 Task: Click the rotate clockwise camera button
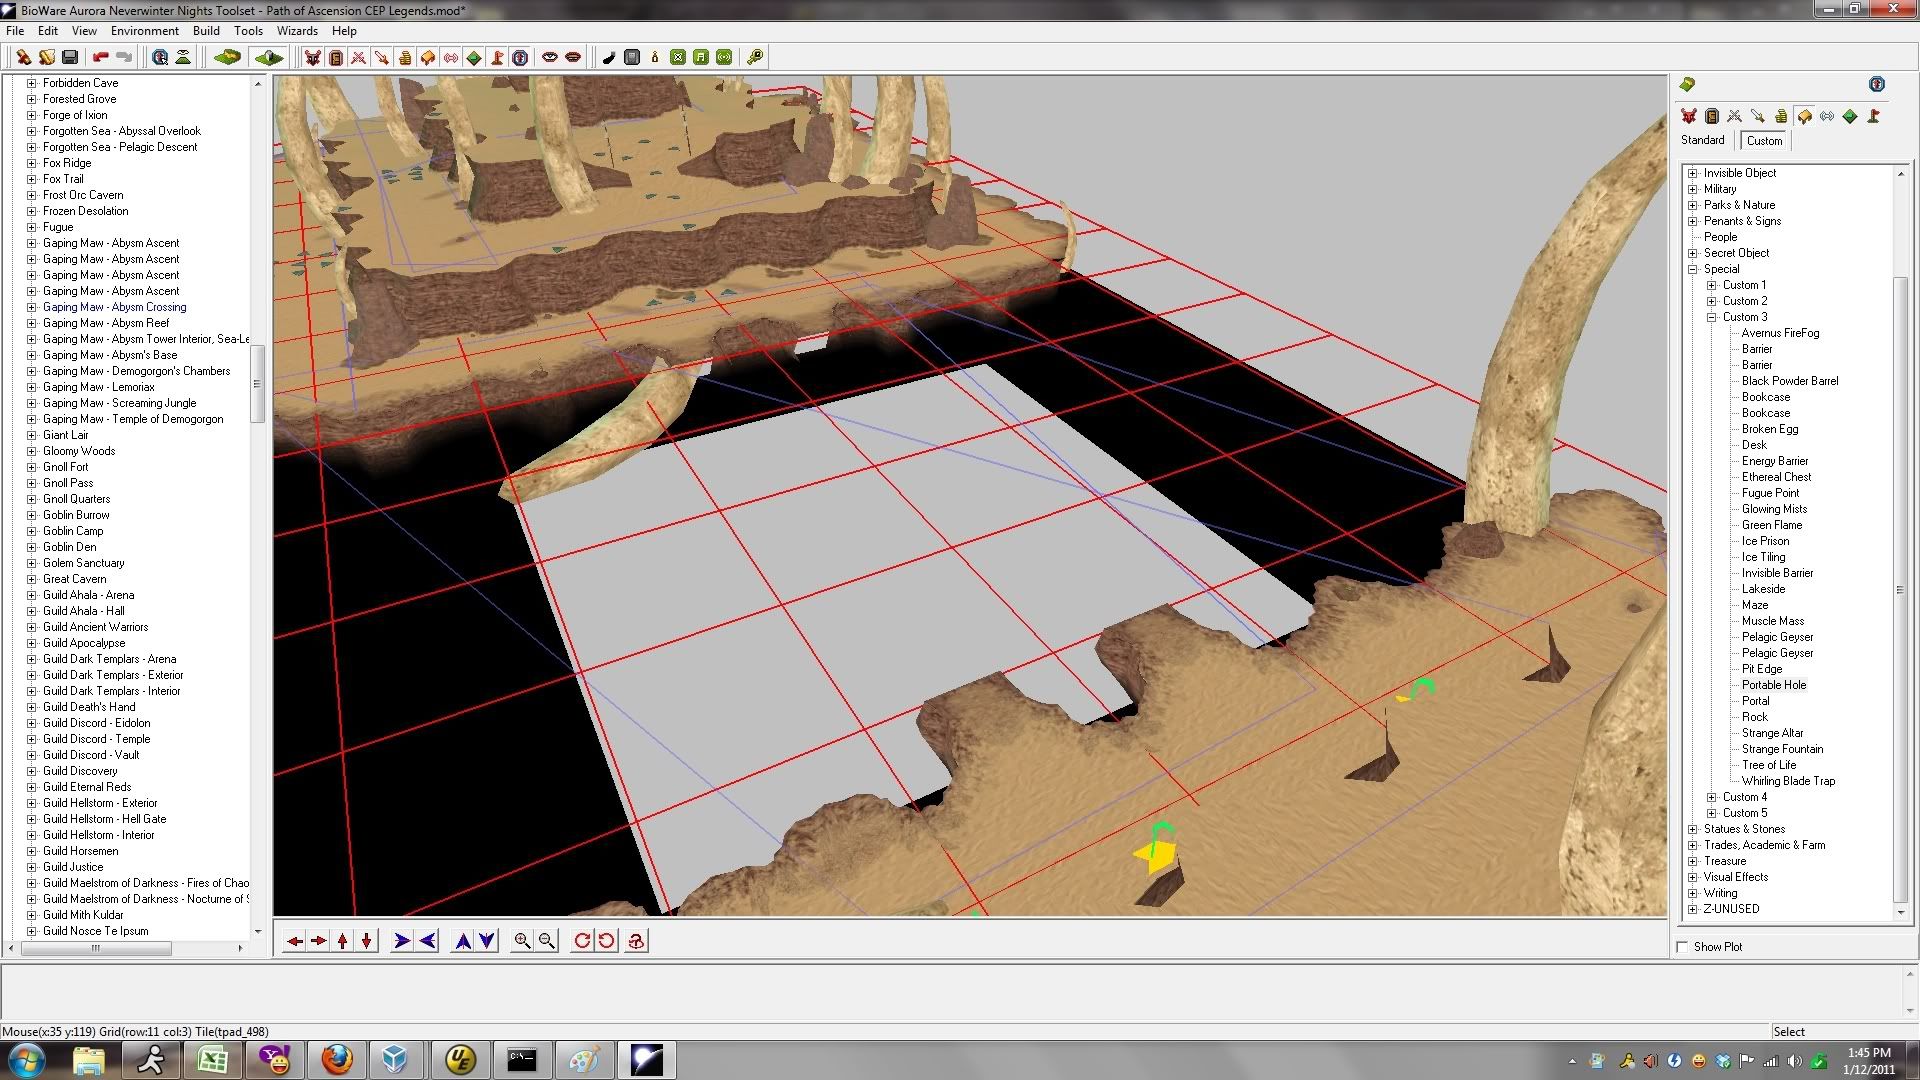(582, 941)
